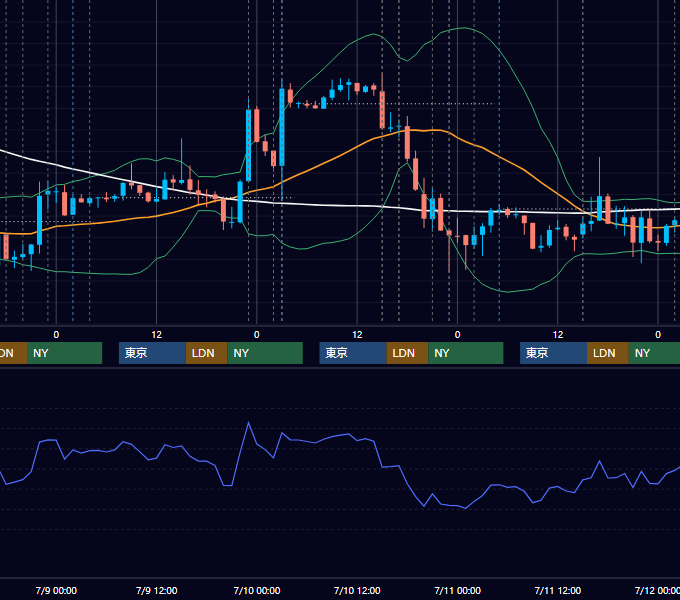Click hour label 0 above 7/10 00:00

coord(257,335)
